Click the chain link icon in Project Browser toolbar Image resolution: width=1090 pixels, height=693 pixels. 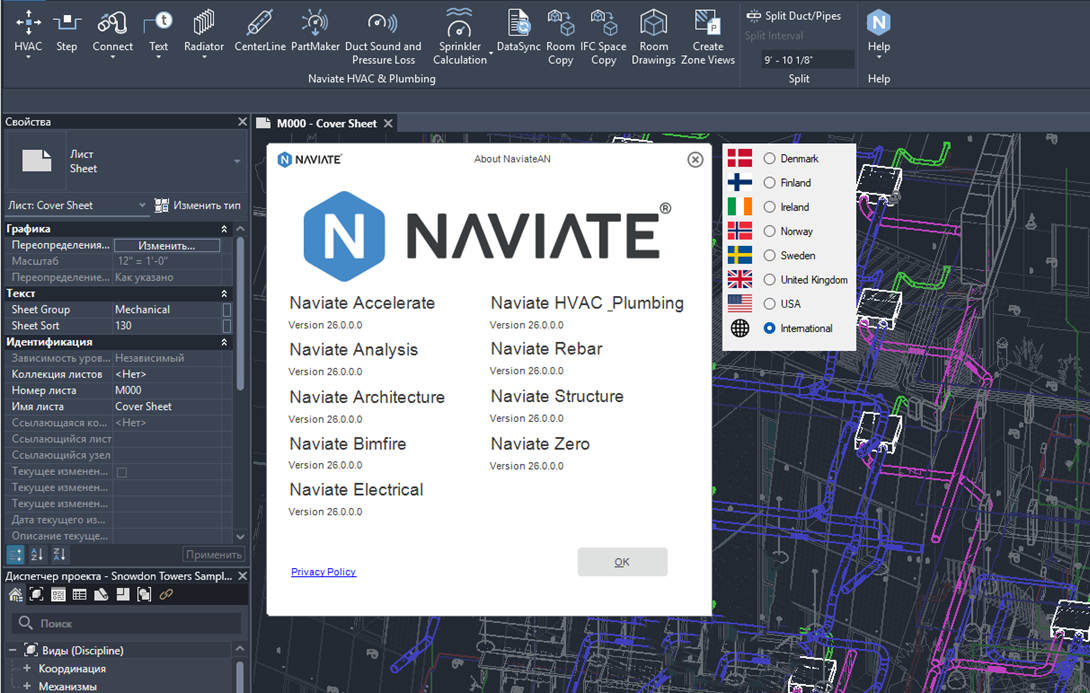[166, 594]
